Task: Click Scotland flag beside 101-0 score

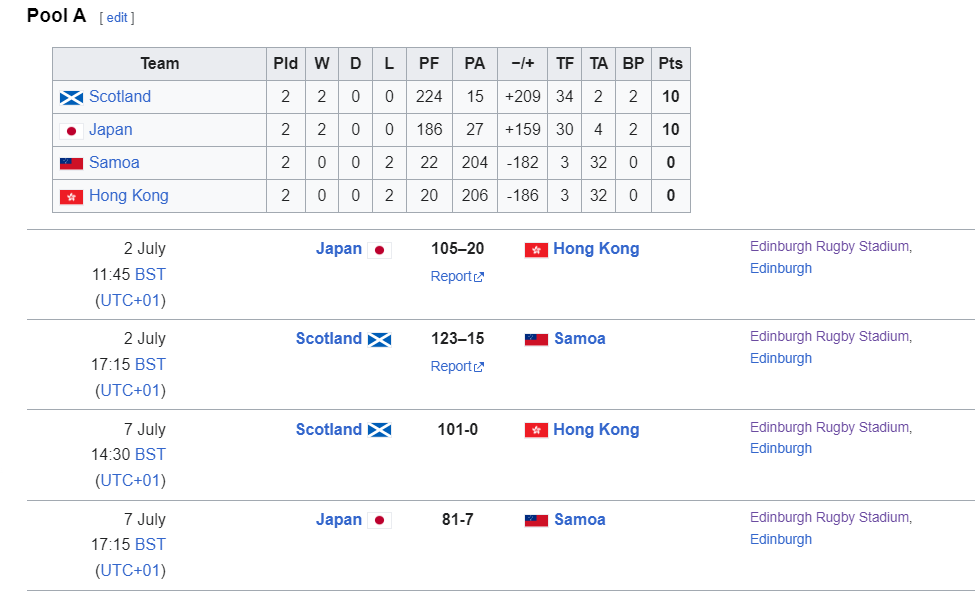Action: tap(379, 430)
